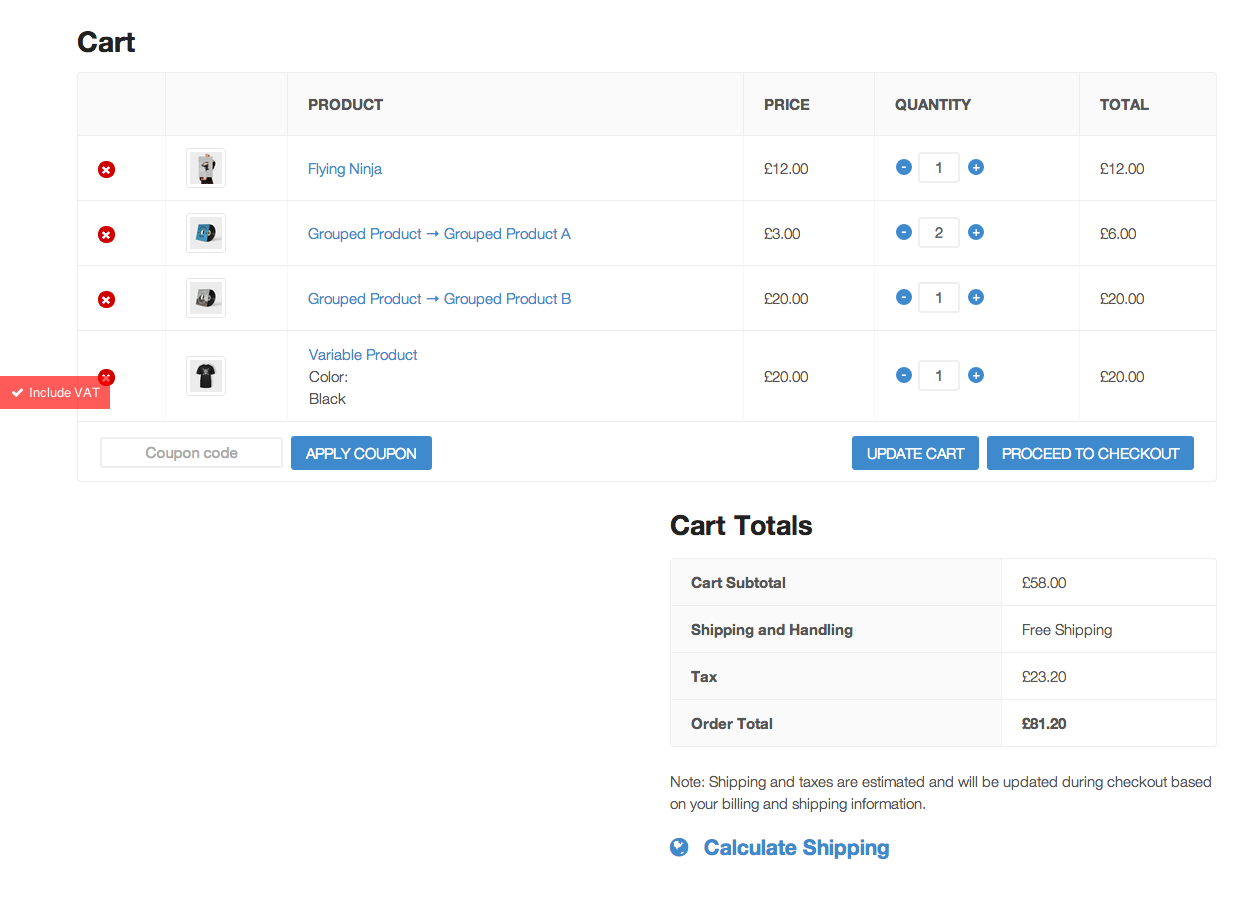Increase Variable Product quantity with plus
Viewport: 1257px width, 897px height.
[976, 376]
